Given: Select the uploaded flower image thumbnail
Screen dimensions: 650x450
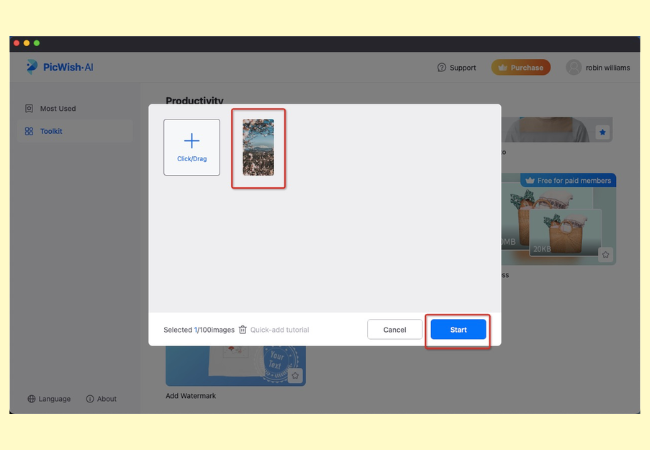Looking at the screenshot, I should point(258,147).
